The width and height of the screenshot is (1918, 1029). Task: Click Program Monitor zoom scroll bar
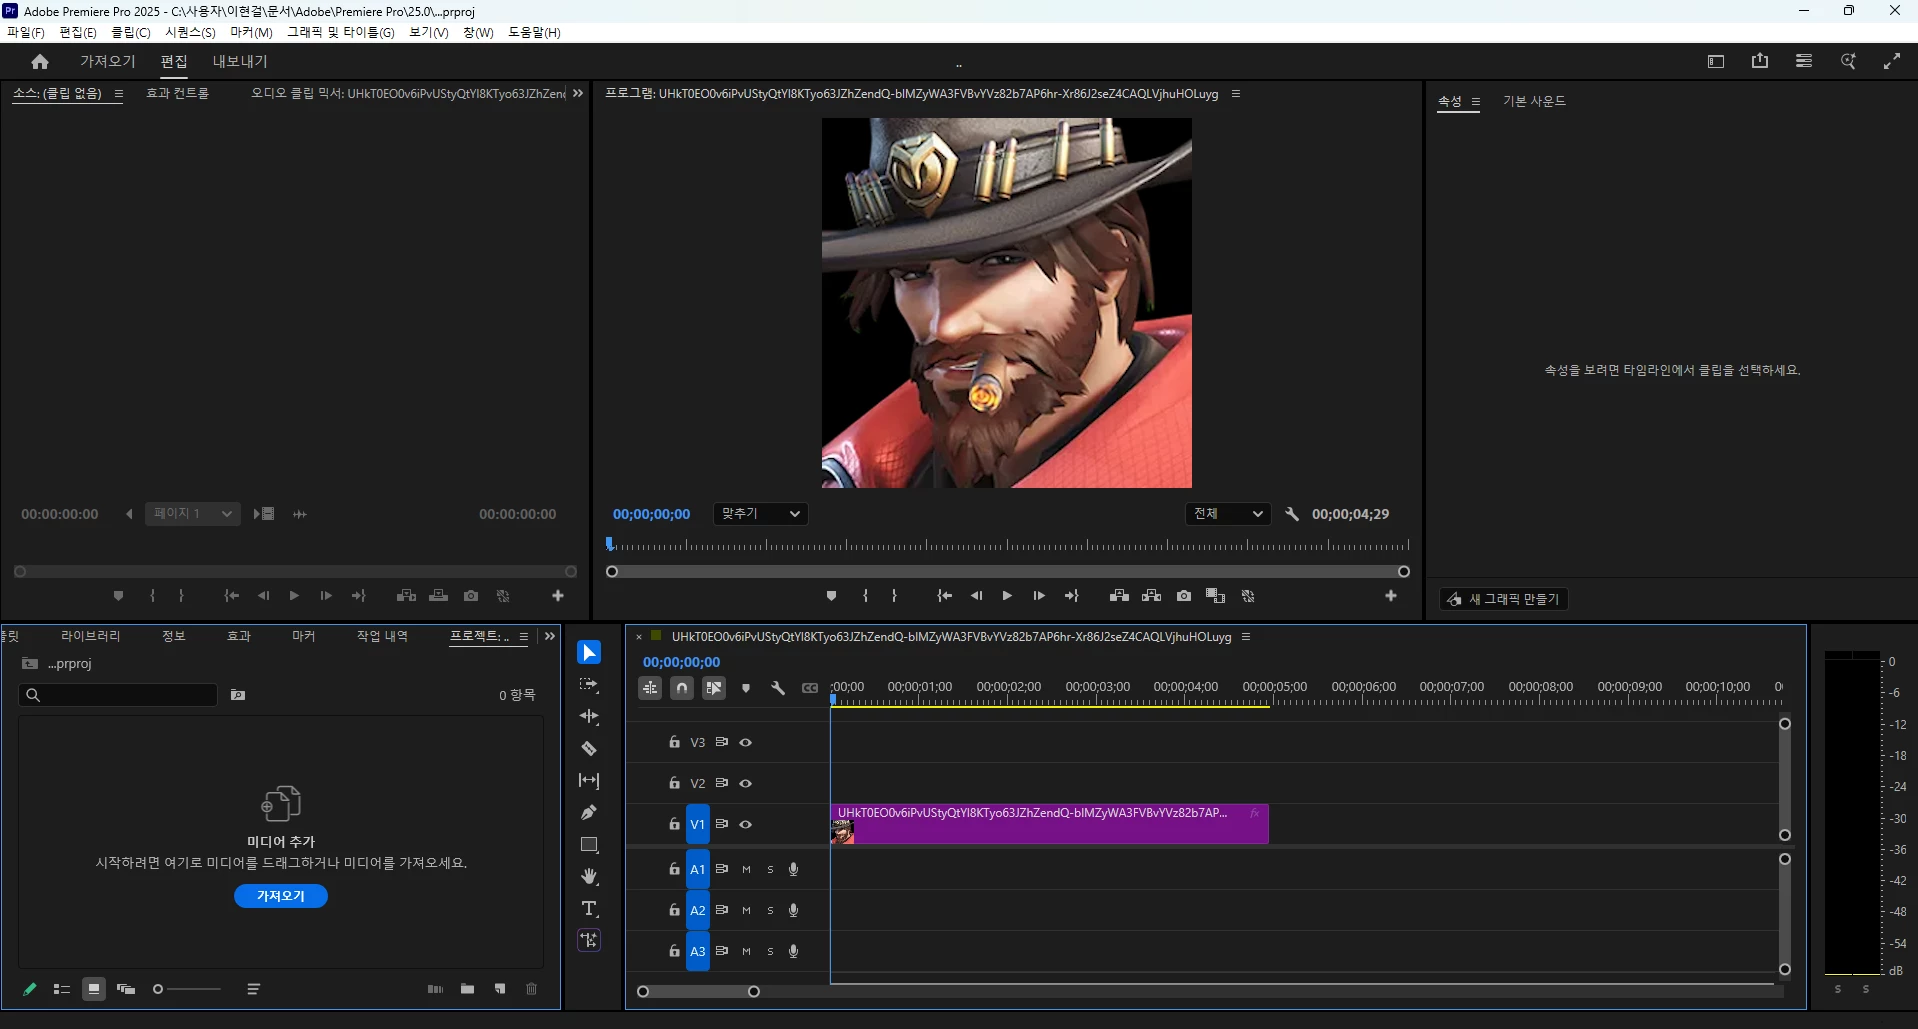click(x=1008, y=572)
